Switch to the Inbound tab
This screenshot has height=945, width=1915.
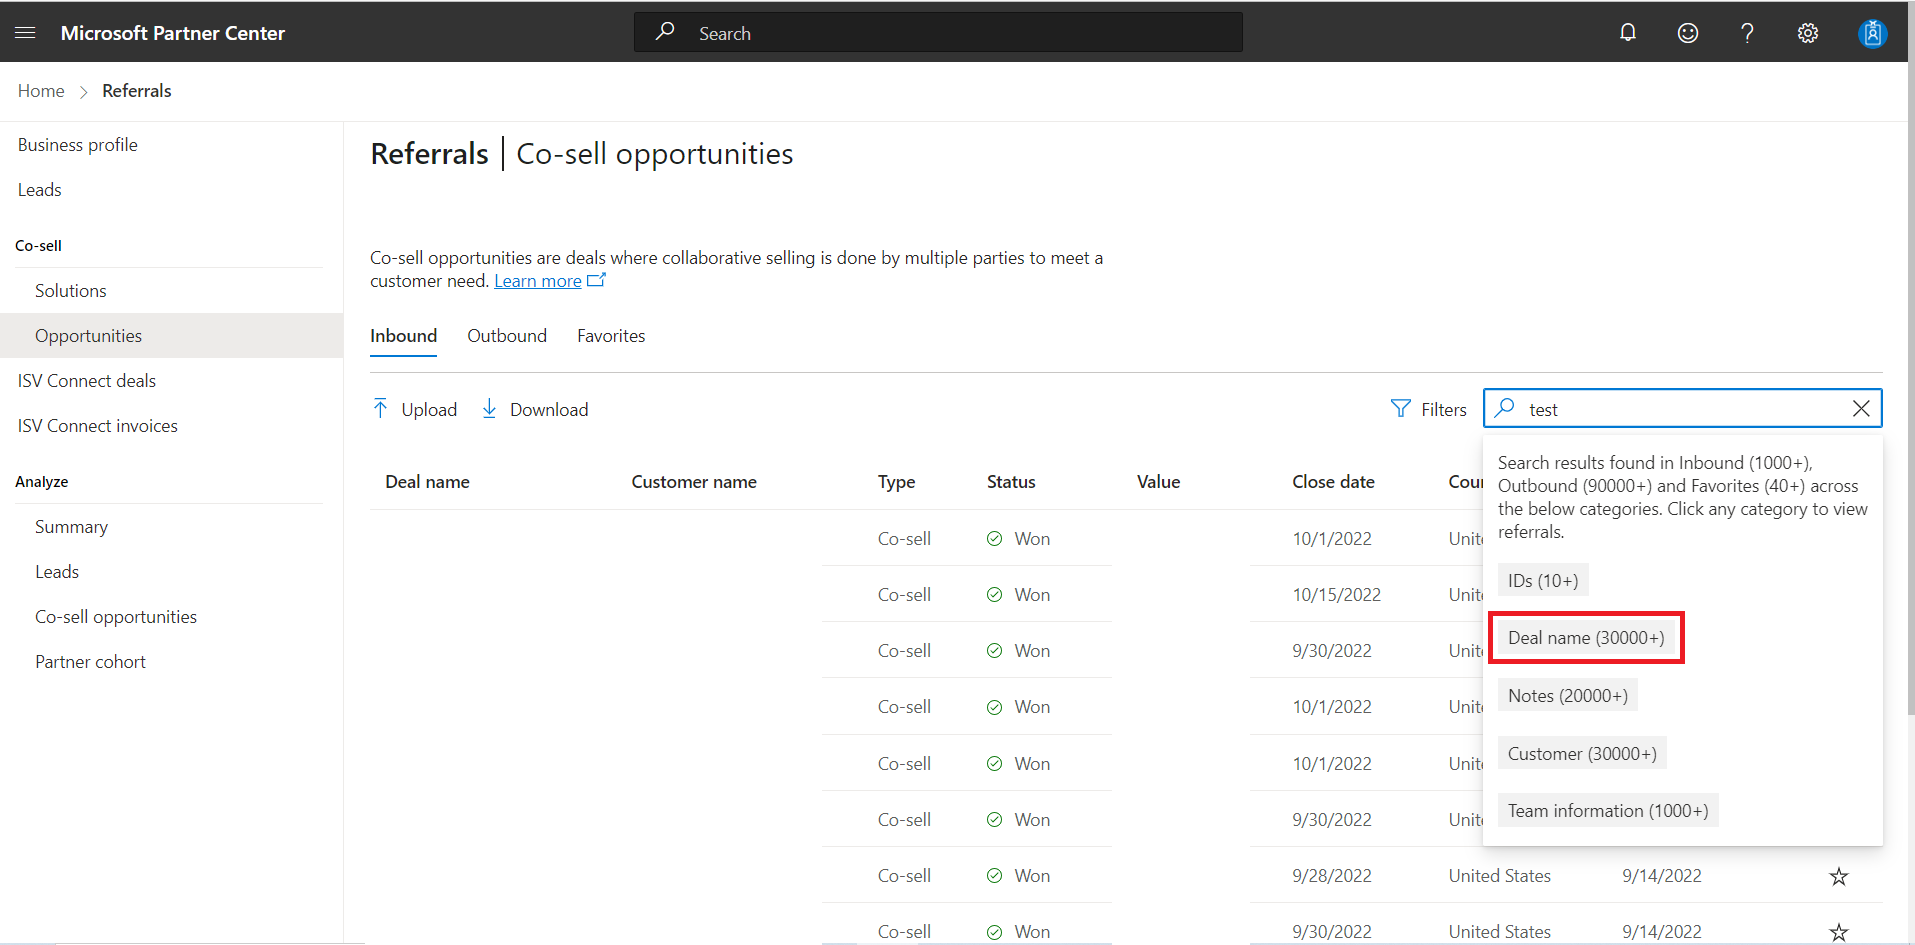[x=404, y=336]
